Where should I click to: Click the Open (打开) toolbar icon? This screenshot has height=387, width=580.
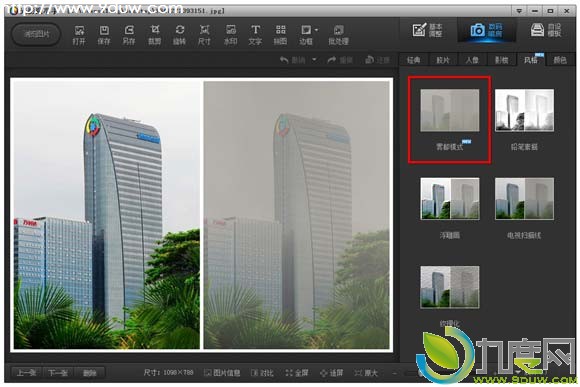click(79, 35)
